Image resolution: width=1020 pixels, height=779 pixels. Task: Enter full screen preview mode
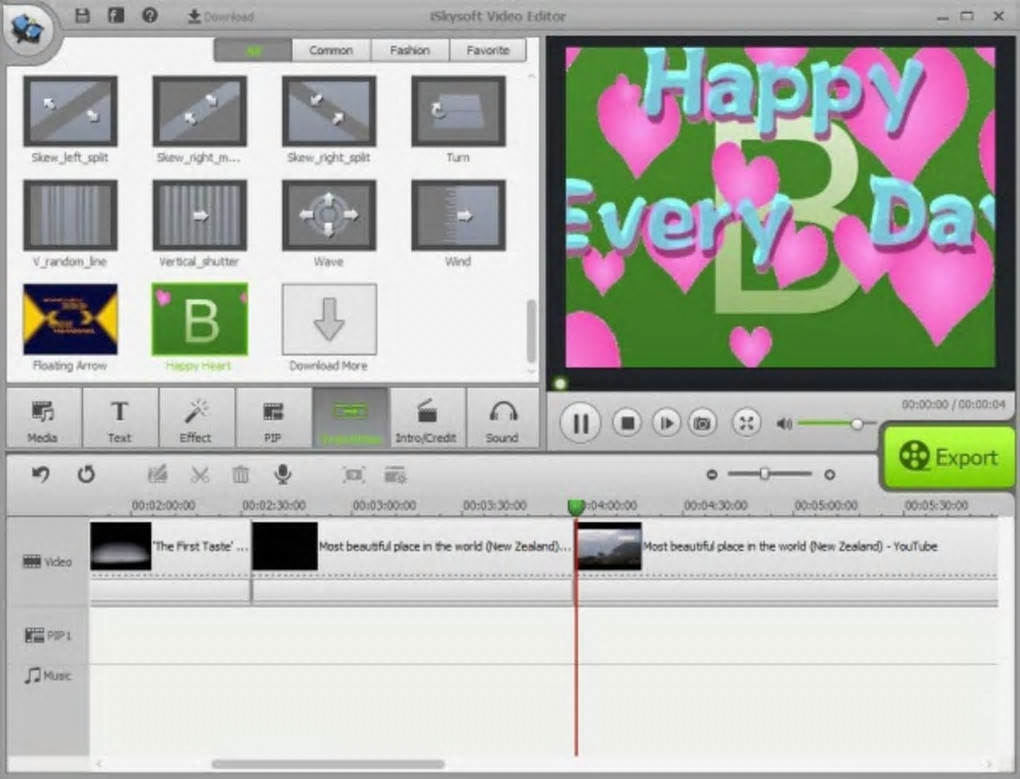pos(746,423)
